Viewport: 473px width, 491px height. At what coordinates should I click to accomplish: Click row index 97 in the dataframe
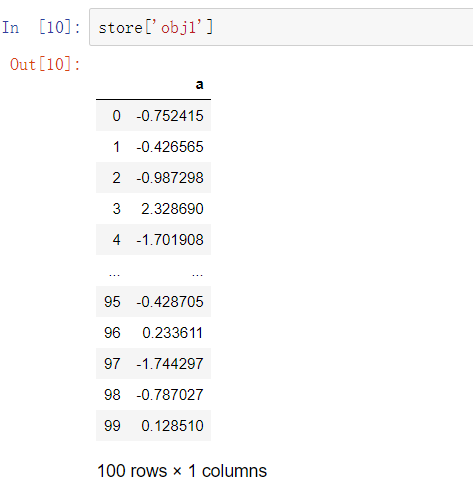[x=112, y=364]
